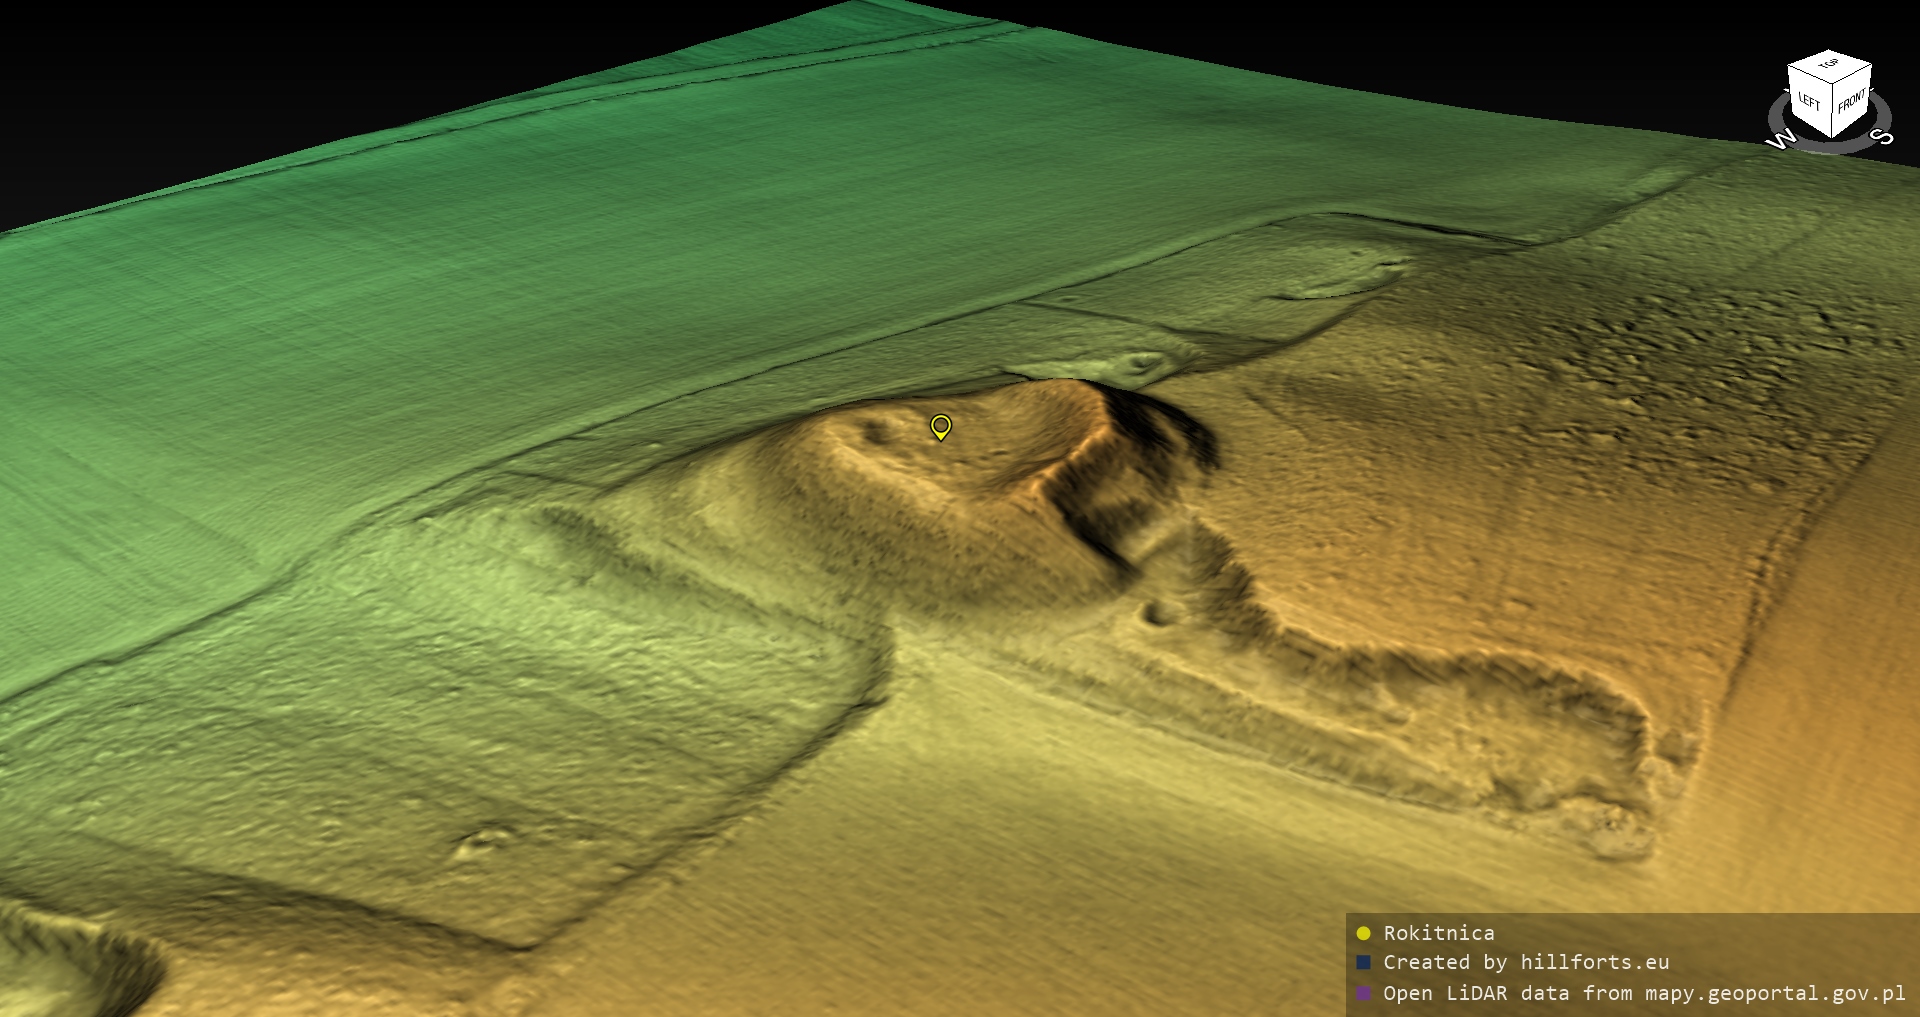The image size is (1920, 1017).
Task: Click the yellow dot in the legend
Action: [1363, 933]
